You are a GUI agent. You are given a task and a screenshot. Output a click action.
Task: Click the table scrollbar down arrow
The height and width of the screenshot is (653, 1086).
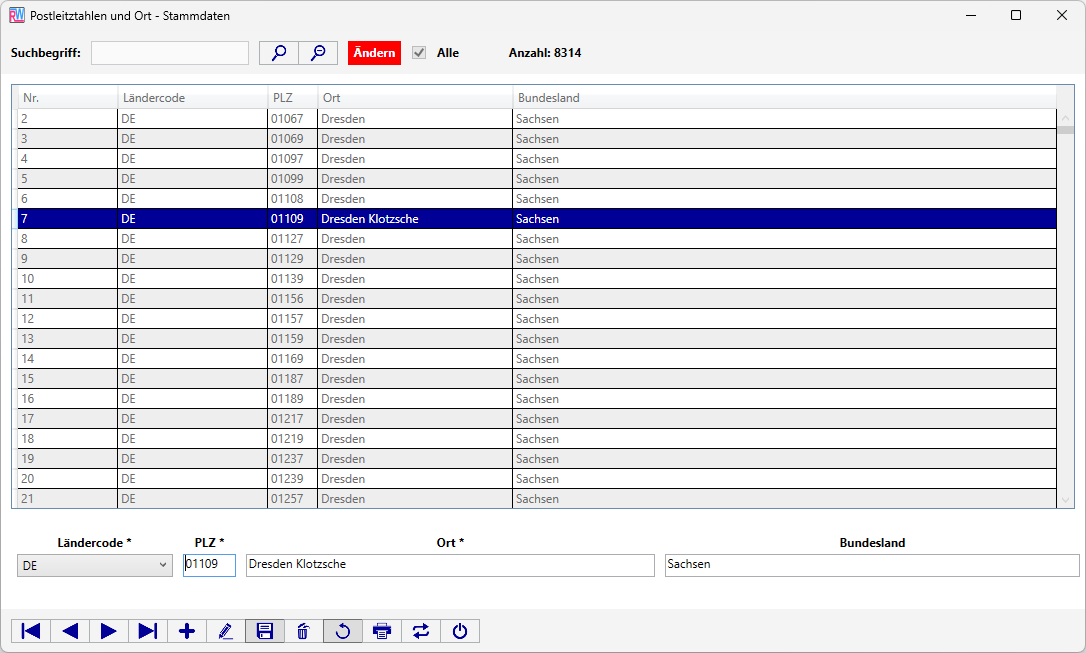(1065, 499)
